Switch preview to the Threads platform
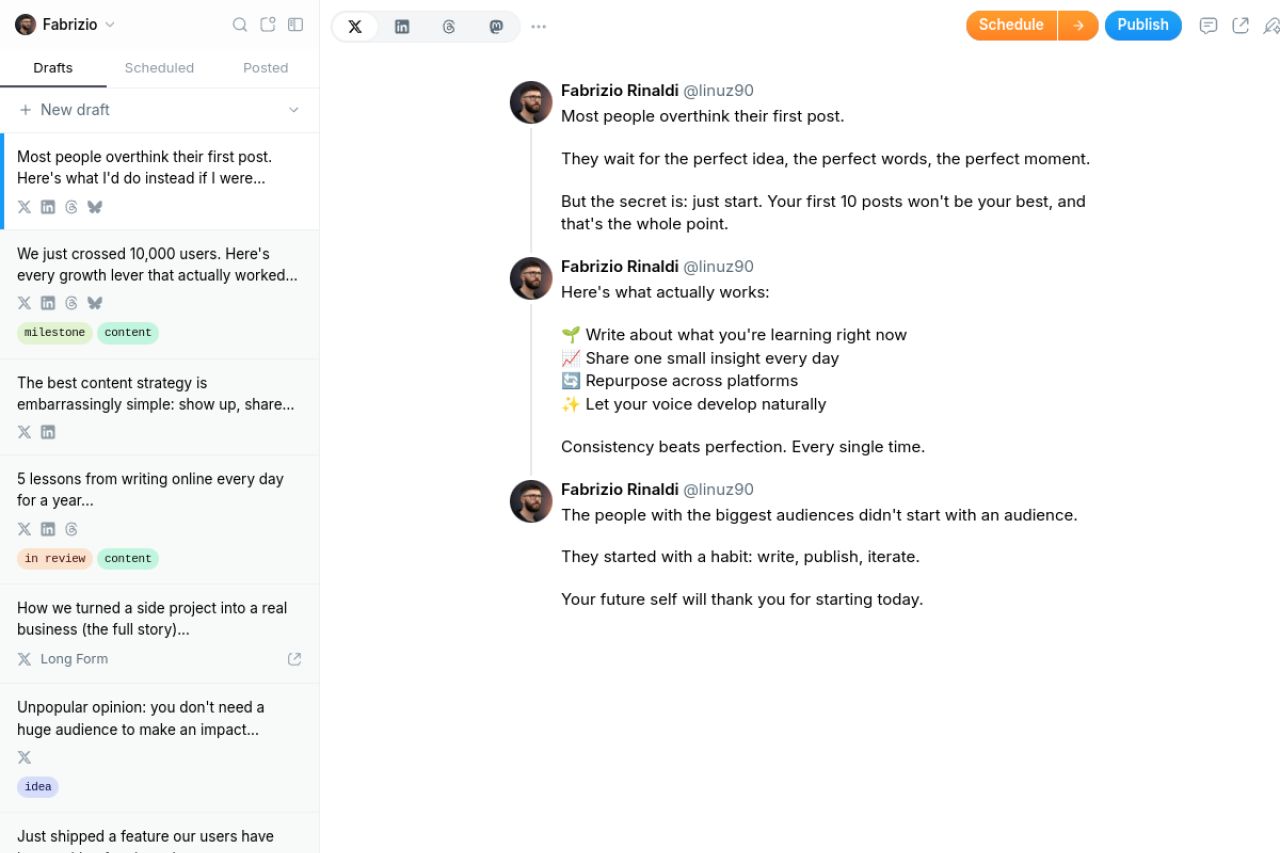The image size is (1280, 853). pyautogui.click(x=449, y=27)
